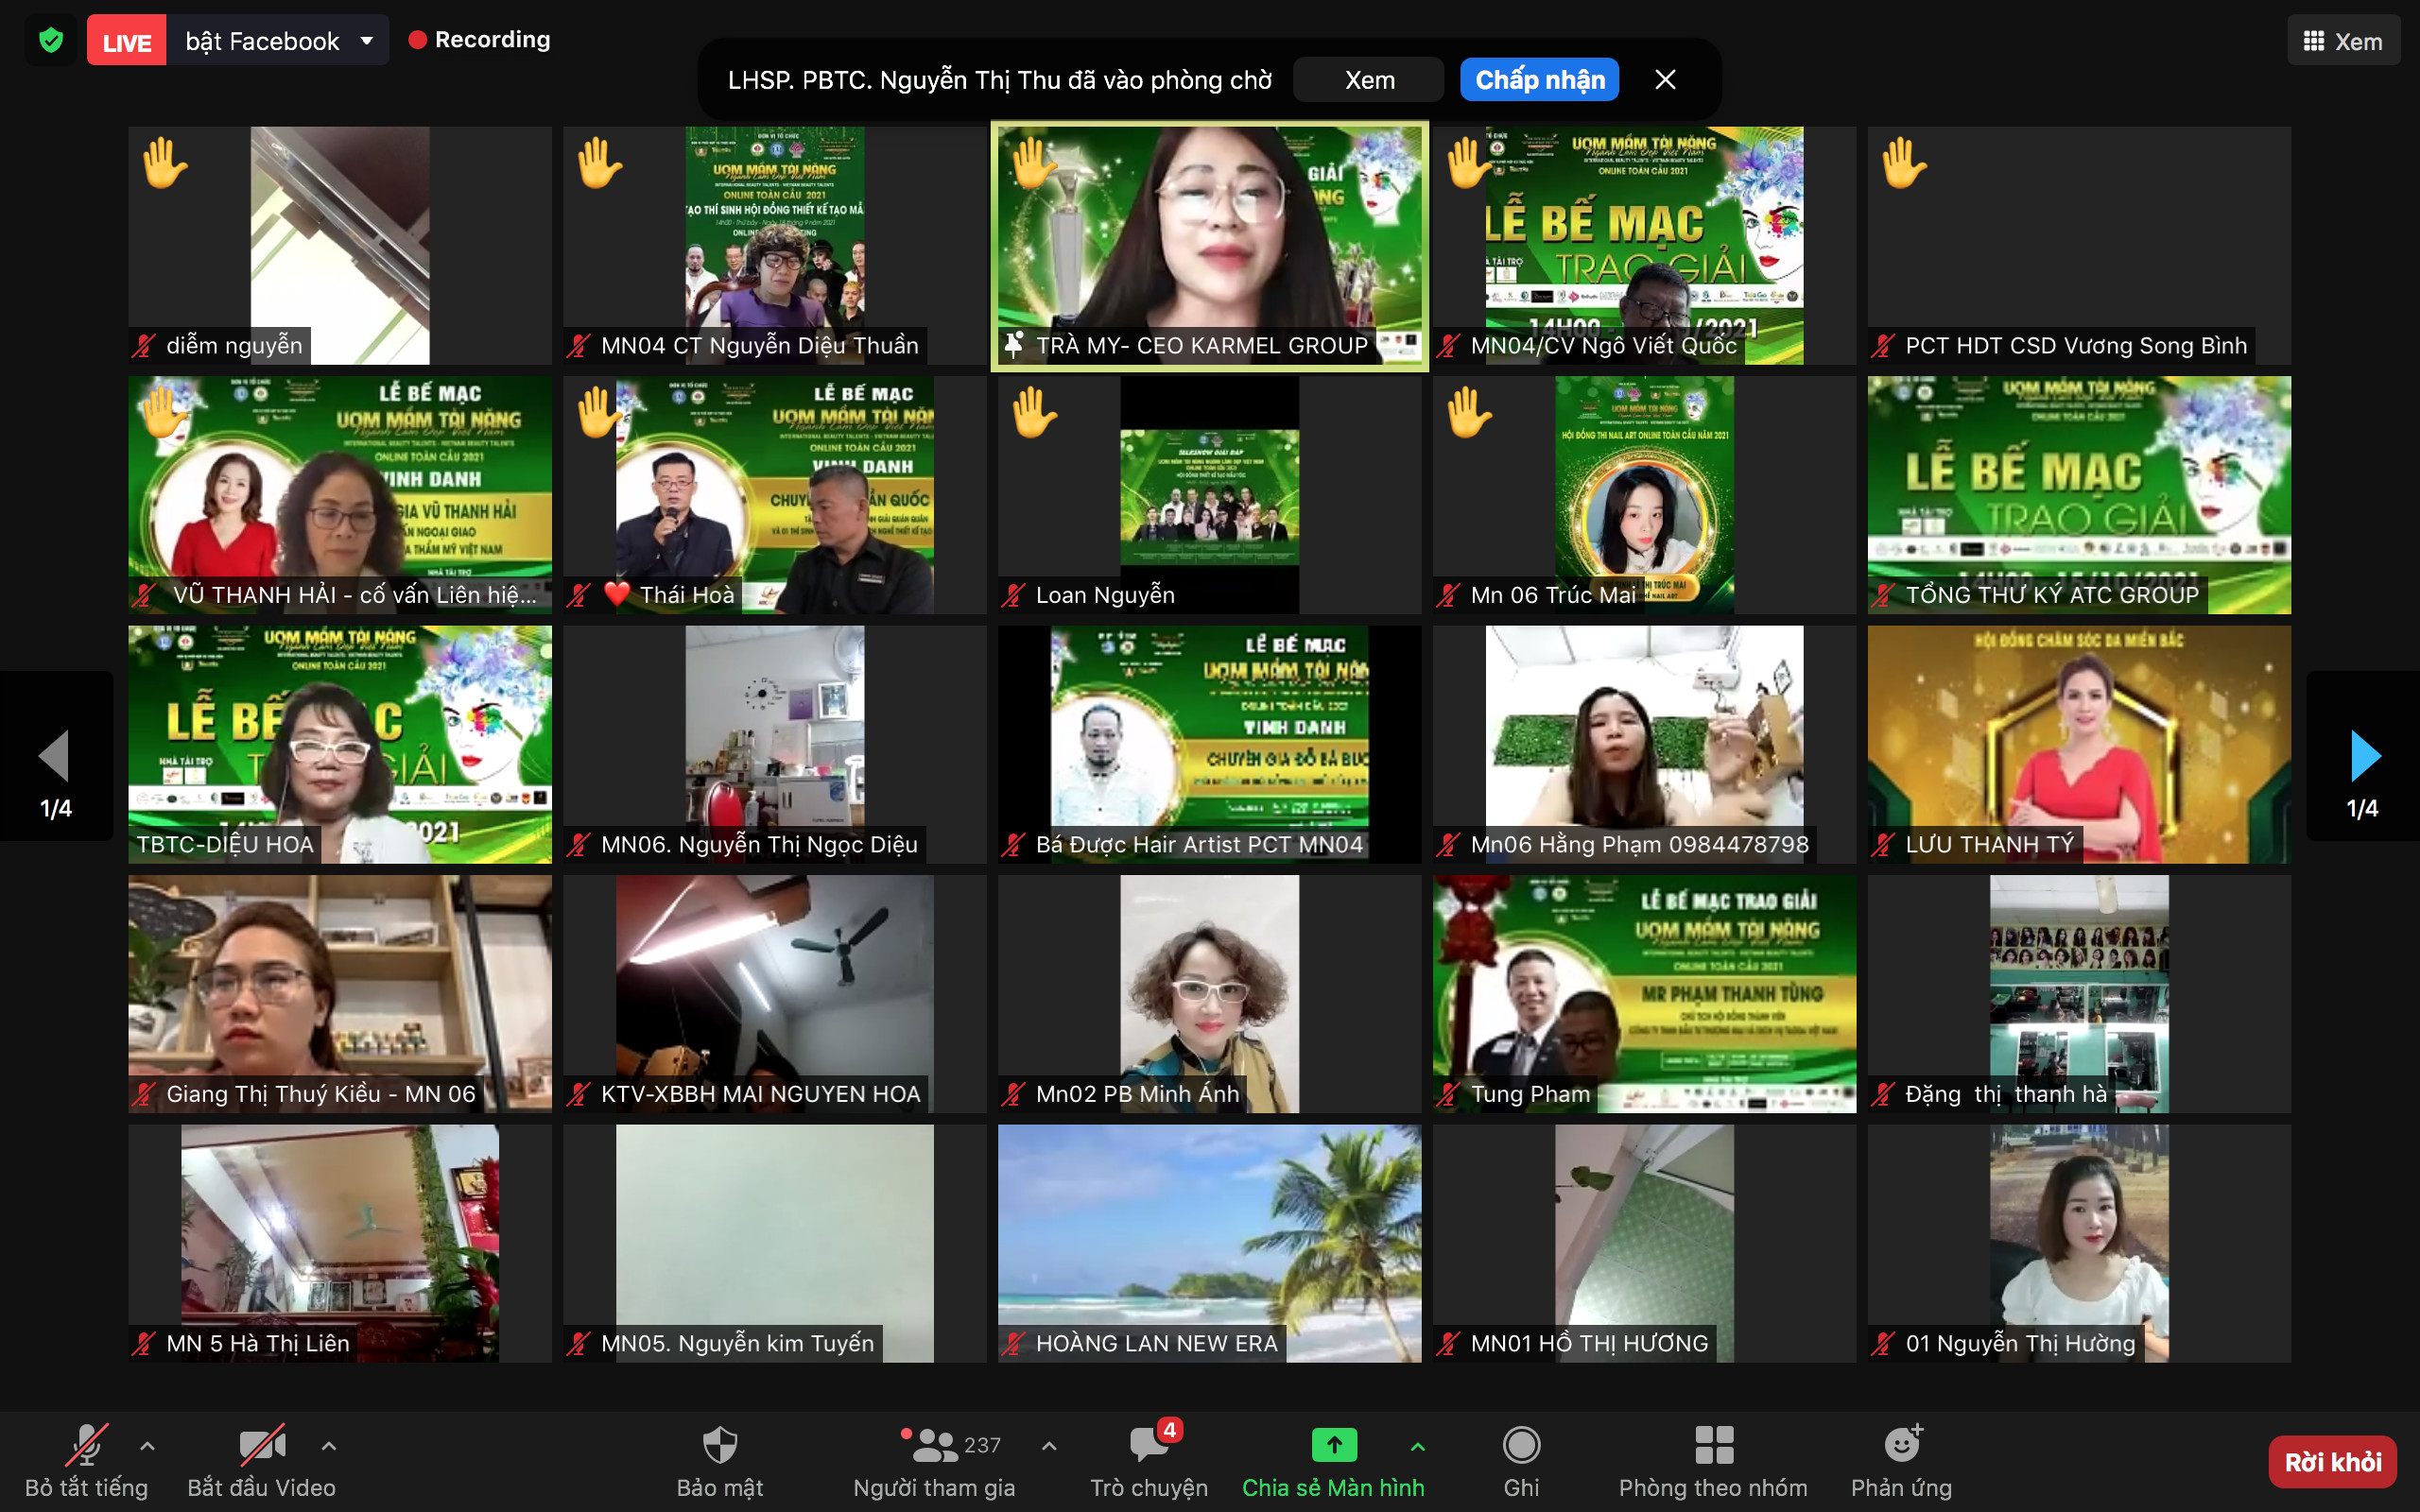Click raised hand on Mn 06 Trúc Mai
The height and width of the screenshot is (1512, 2420).
click(x=1470, y=412)
